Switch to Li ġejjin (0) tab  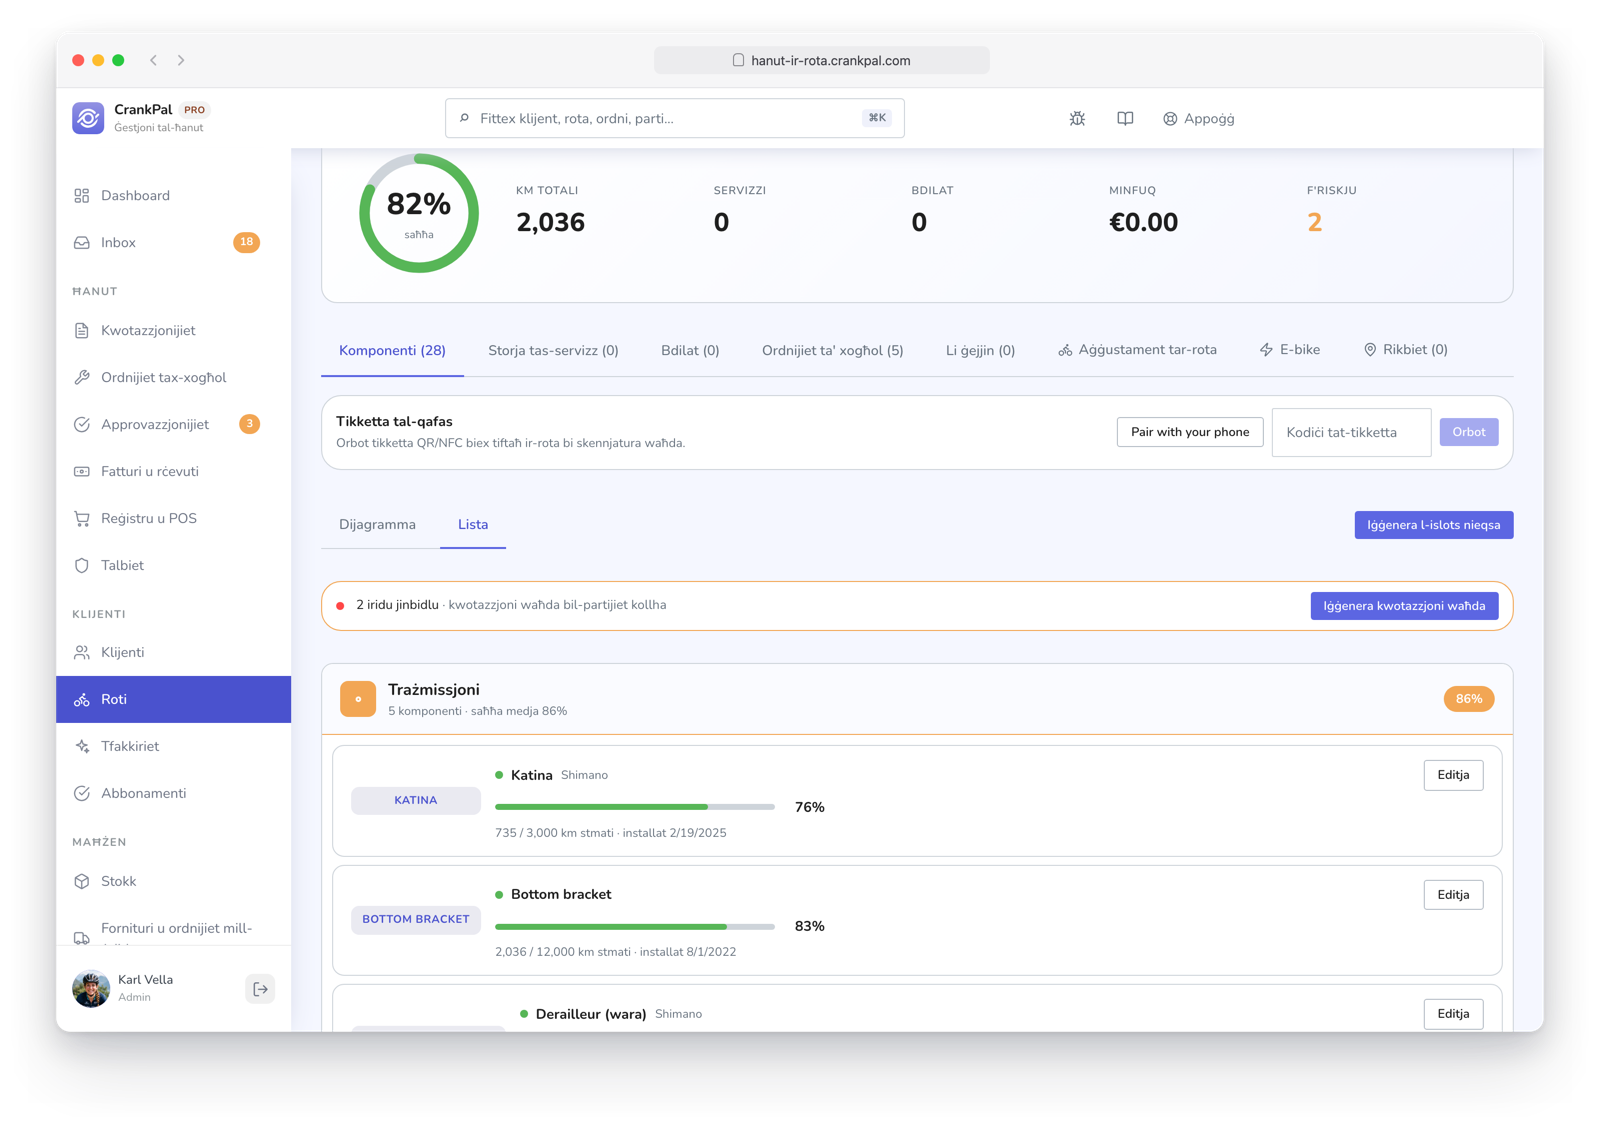tap(980, 351)
